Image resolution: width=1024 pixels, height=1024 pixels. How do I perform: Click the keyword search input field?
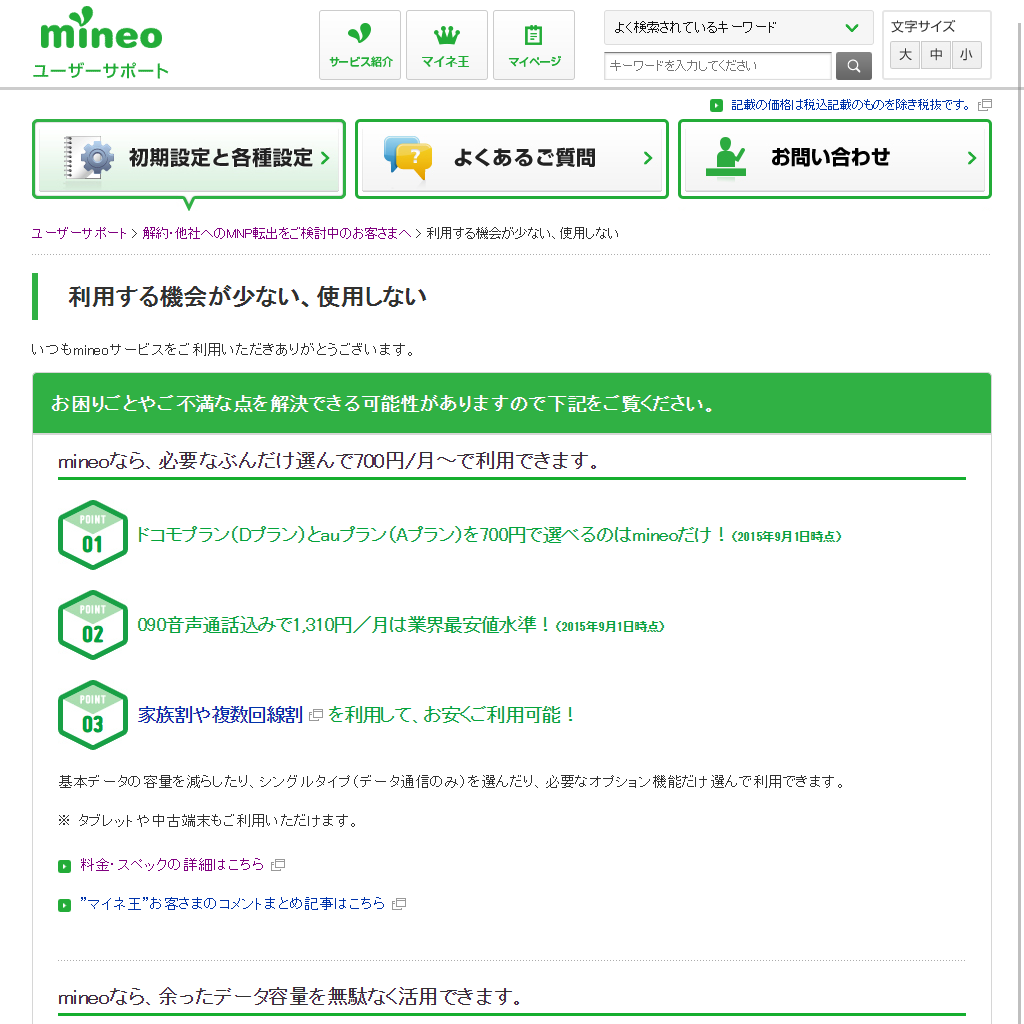tap(718, 66)
